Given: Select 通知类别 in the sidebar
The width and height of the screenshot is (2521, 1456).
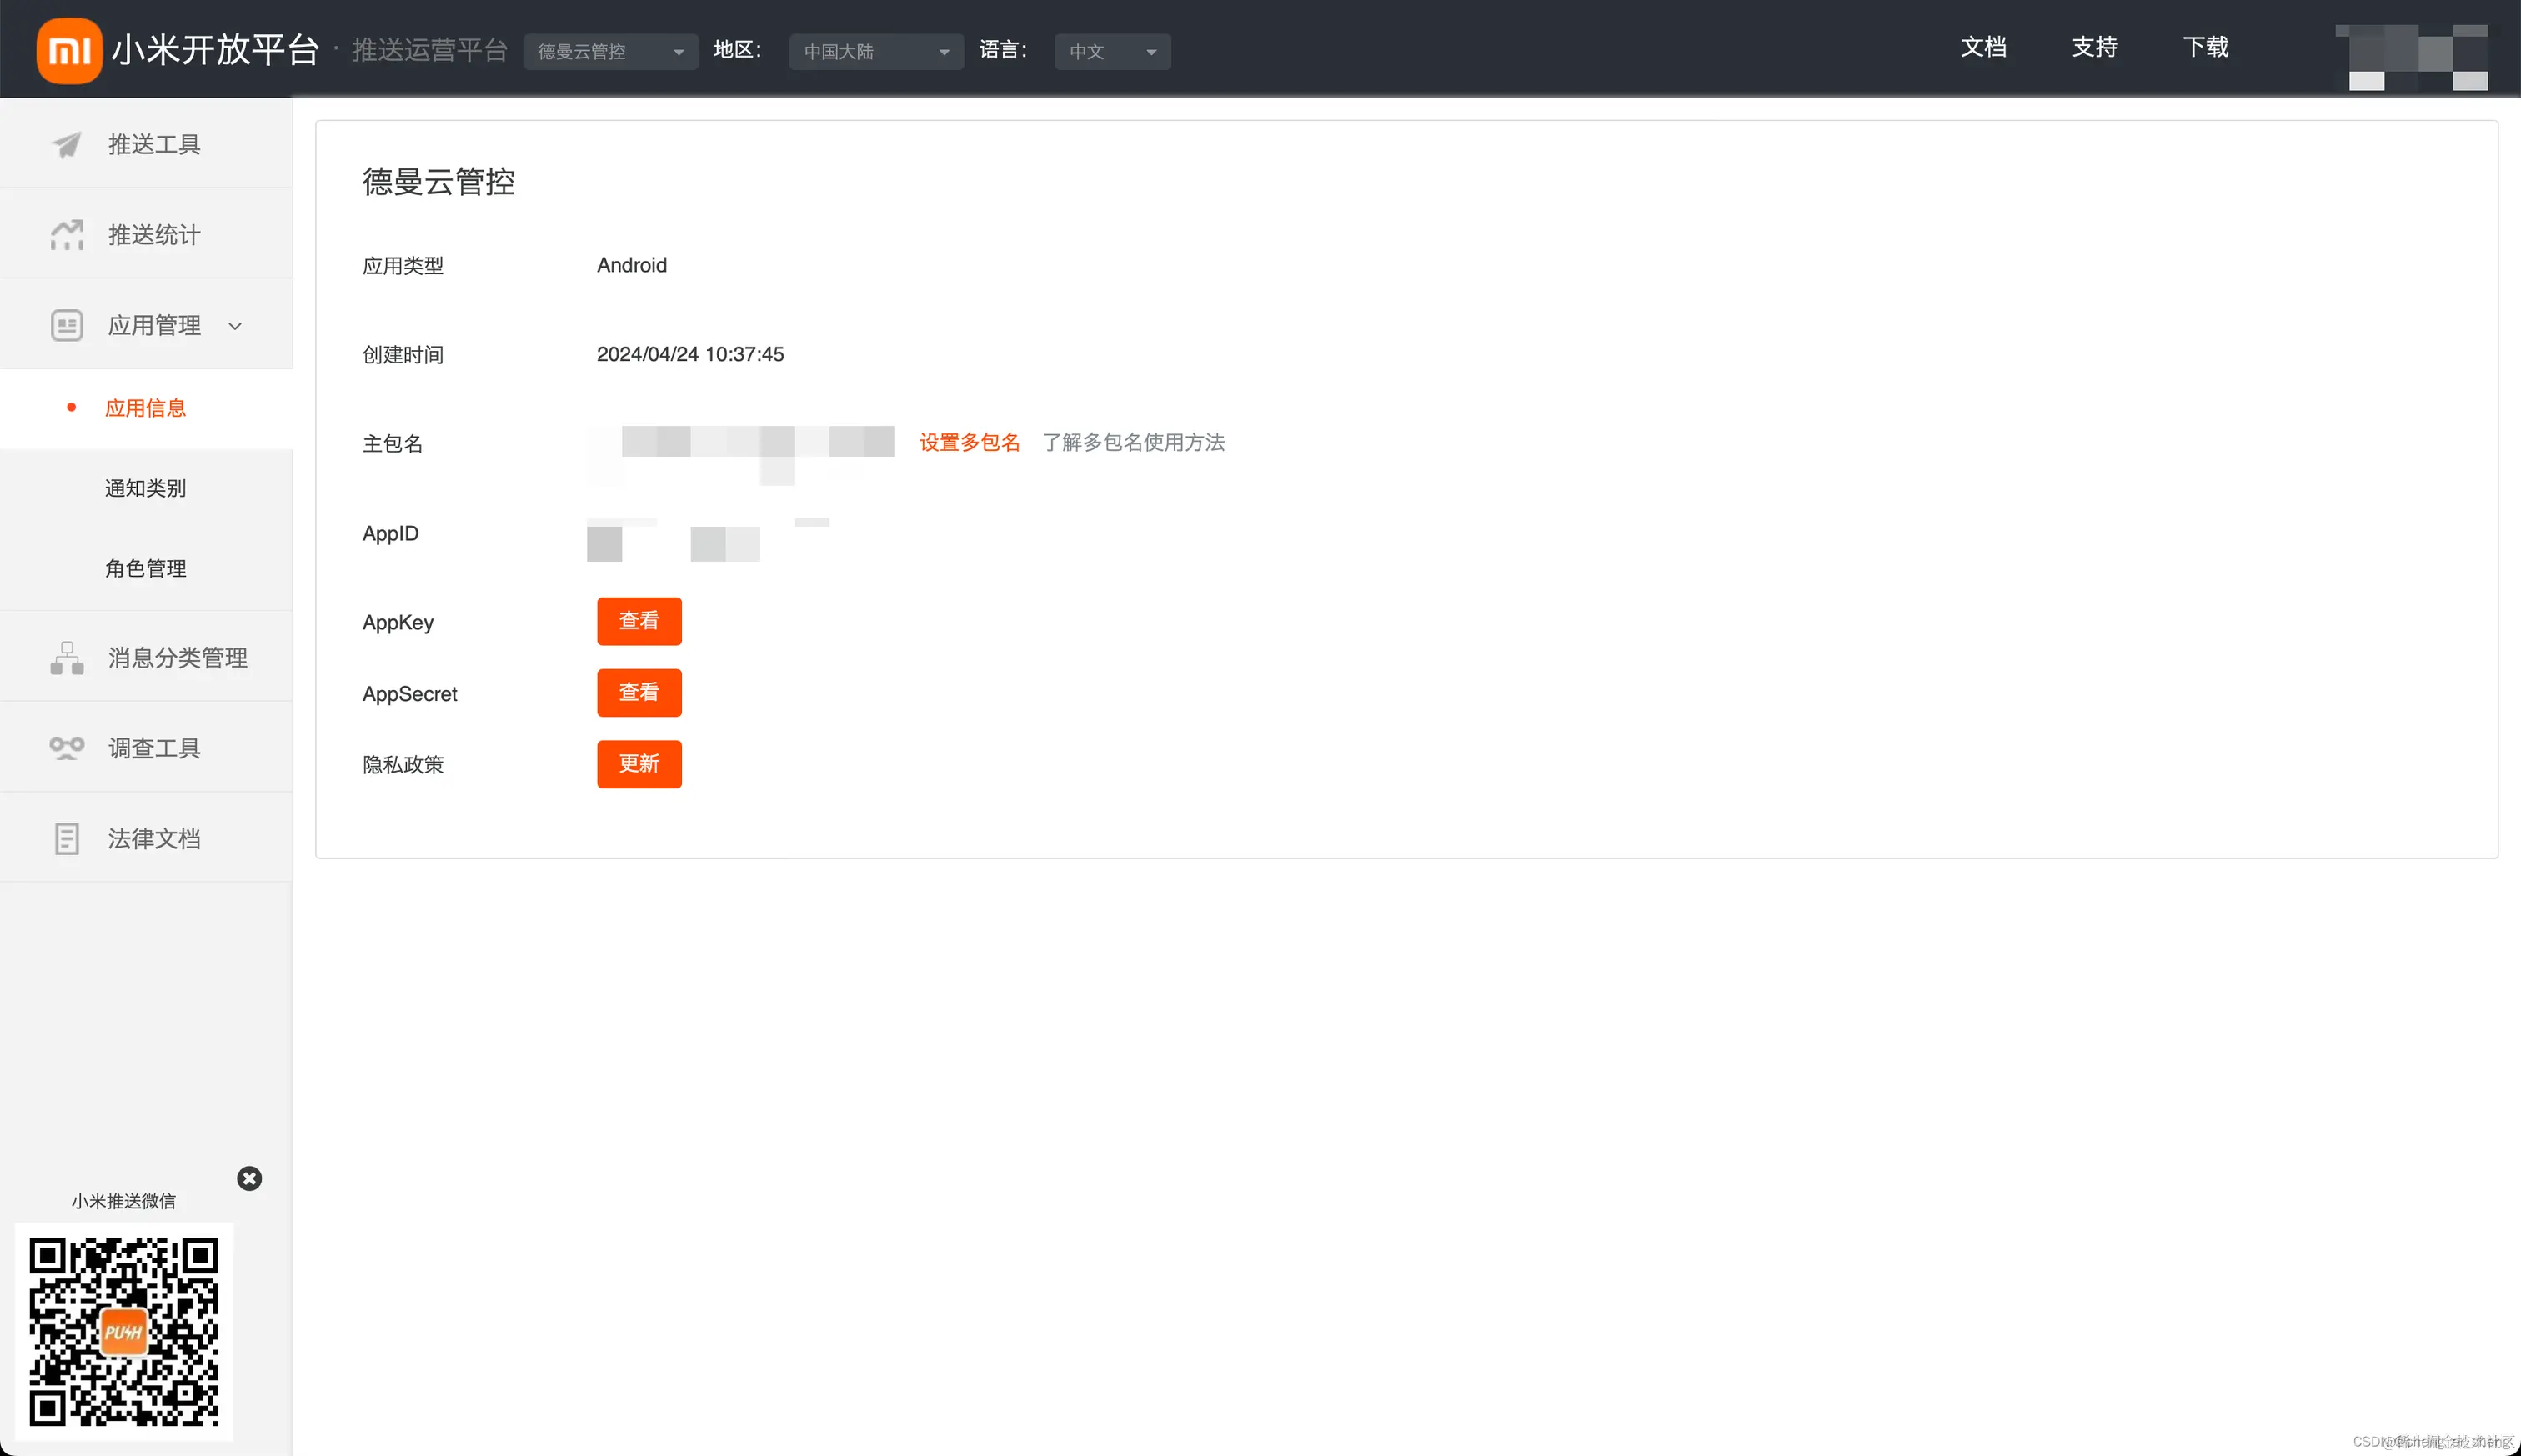Looking at the screenshot, I should [x=146, y=488].
